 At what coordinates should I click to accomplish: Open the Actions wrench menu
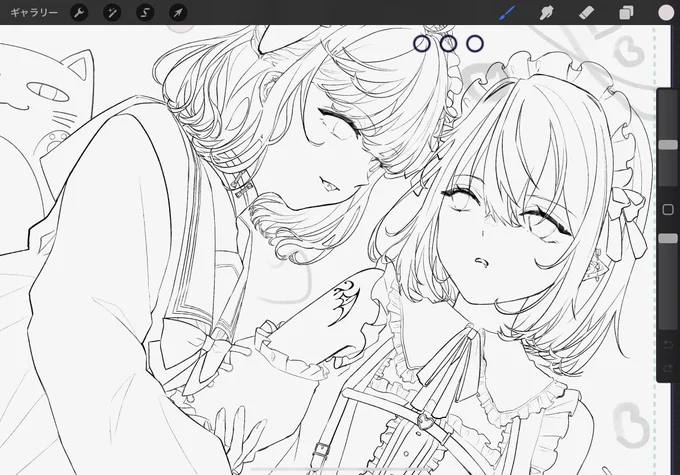[79, 13]
